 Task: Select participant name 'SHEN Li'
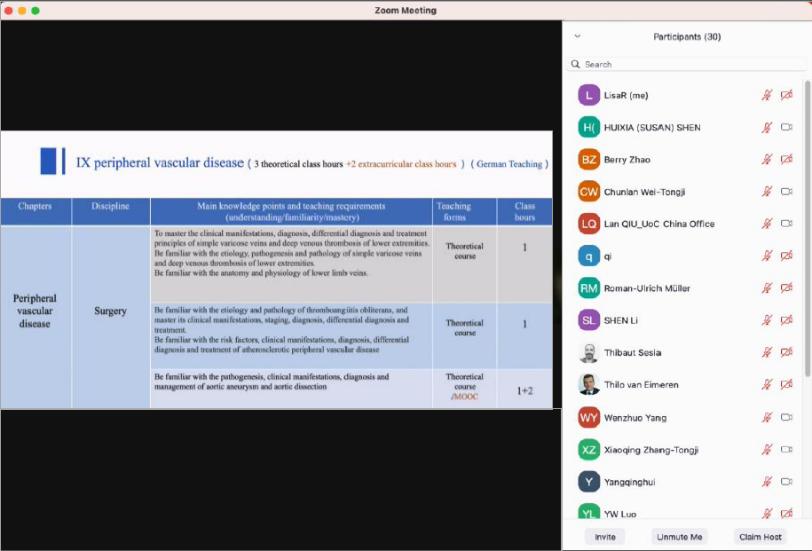[x=620, y=321]
